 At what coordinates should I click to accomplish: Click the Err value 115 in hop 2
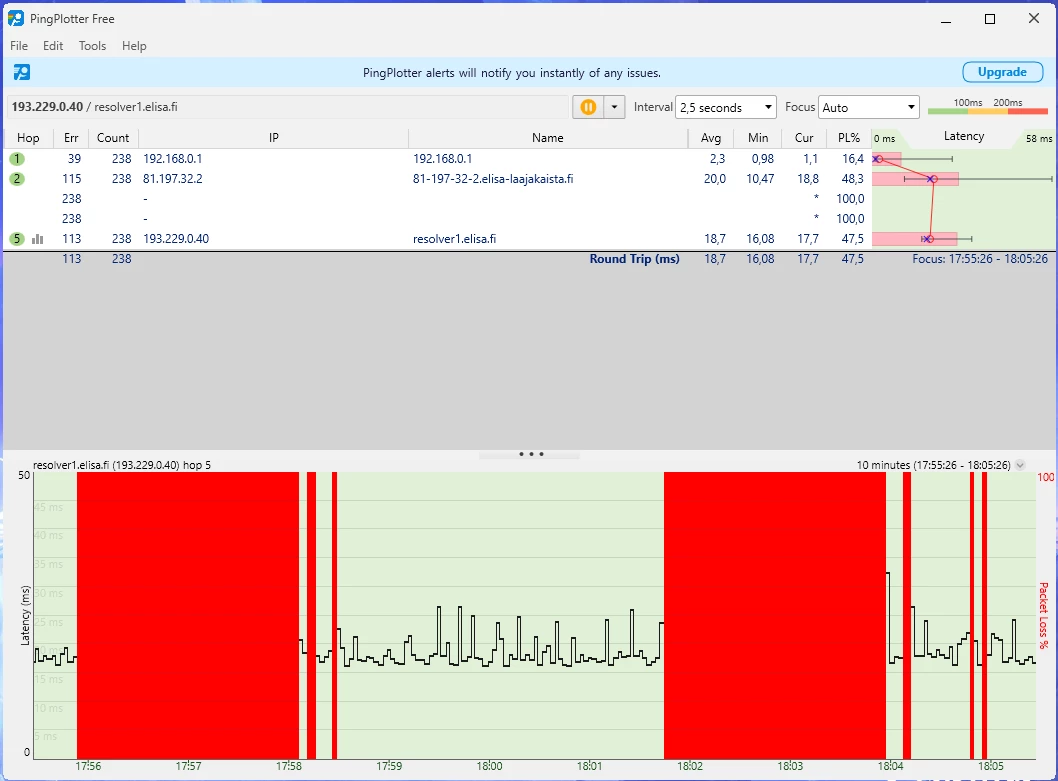[x=72, y=179]
